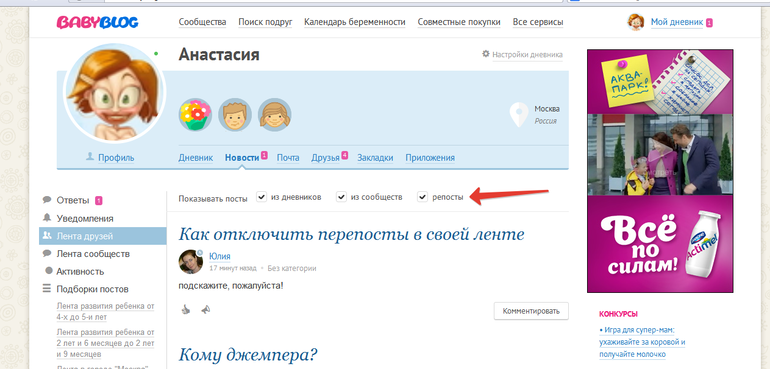Click the BabyBlog logo
This screenshot has width=770, height=369.
97,23
